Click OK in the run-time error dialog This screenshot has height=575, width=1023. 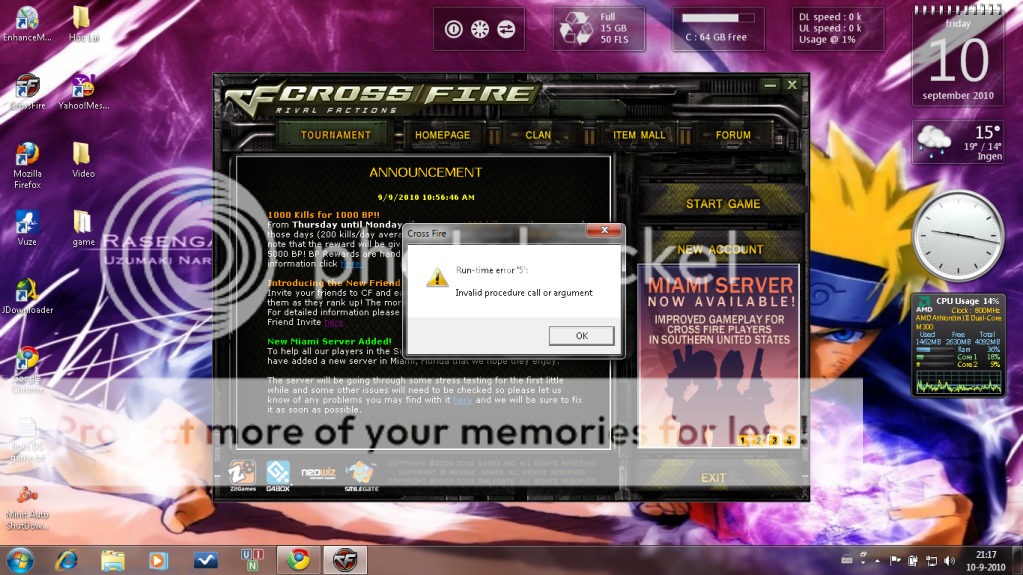pos(581,336)
